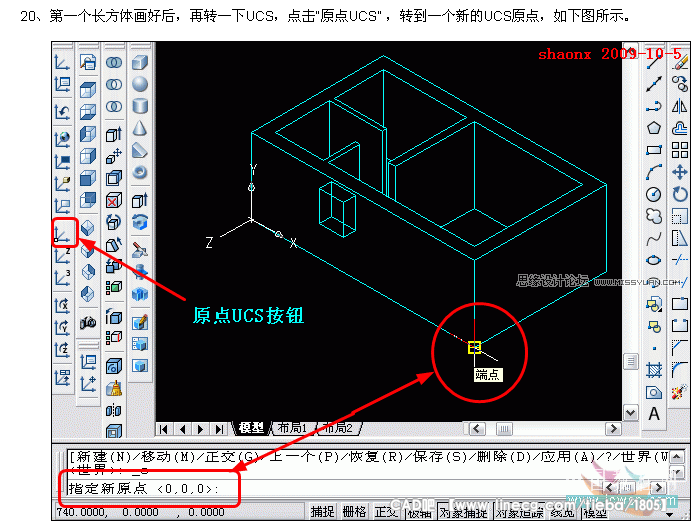Click the camera icon in View toolbar
This screenshot has width=696, height=522.
[88, 322]
